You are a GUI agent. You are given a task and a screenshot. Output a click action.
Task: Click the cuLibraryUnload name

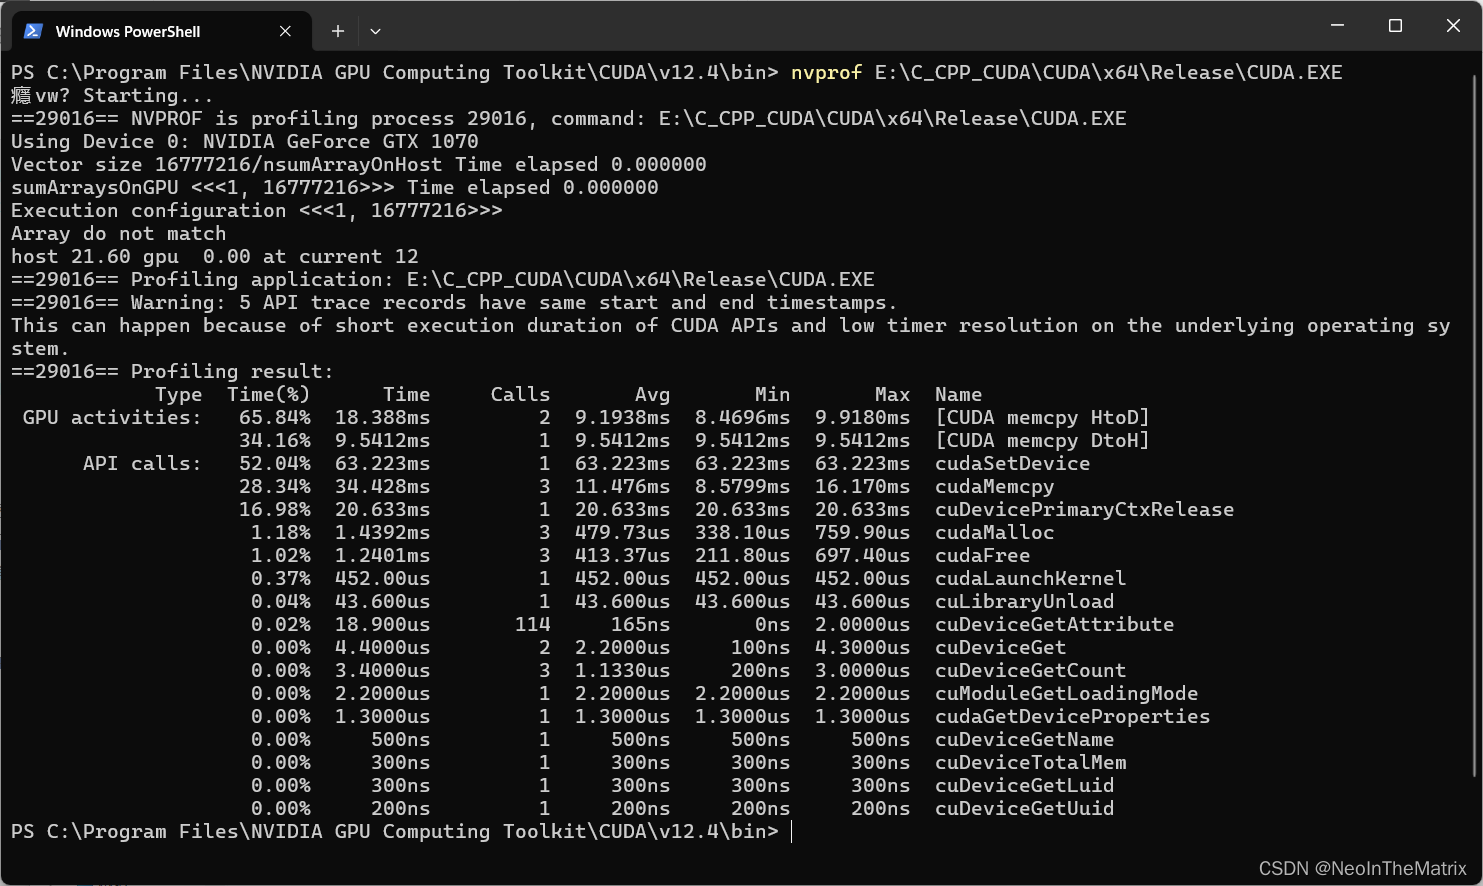(1024, 601)
